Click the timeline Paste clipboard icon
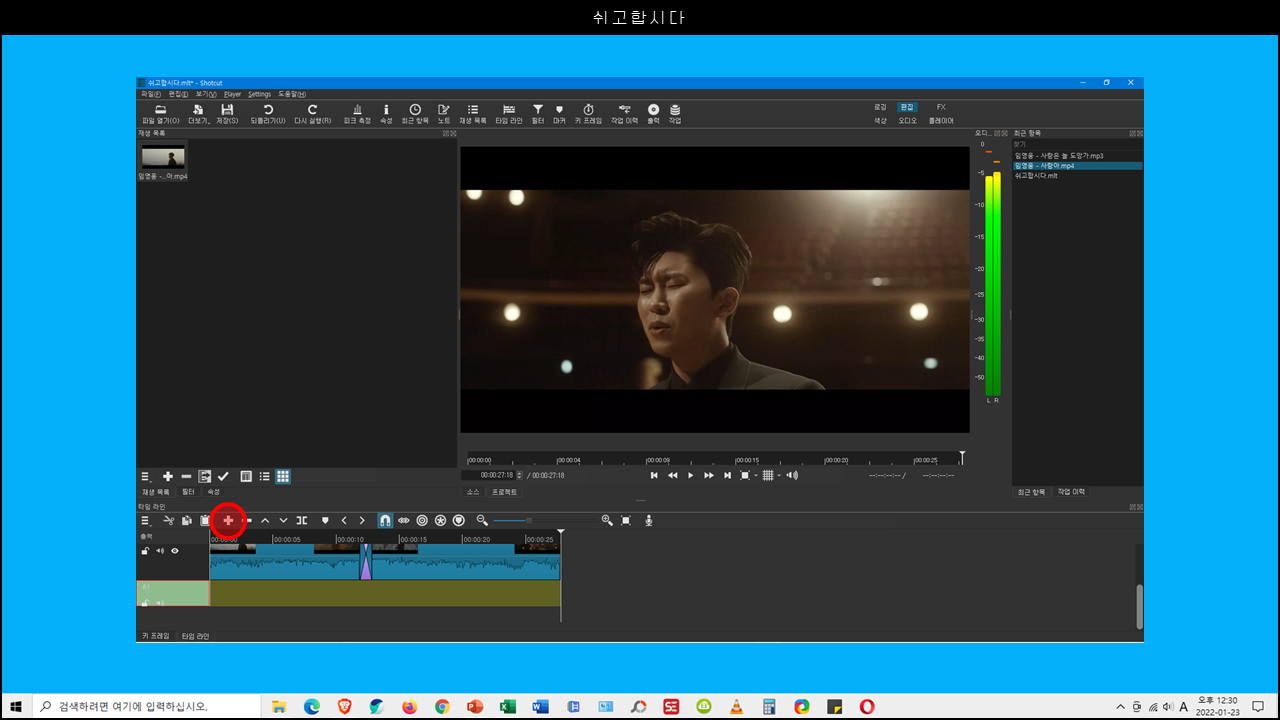The width and height of the screenshot is (1280, 720). click(205, 520)
